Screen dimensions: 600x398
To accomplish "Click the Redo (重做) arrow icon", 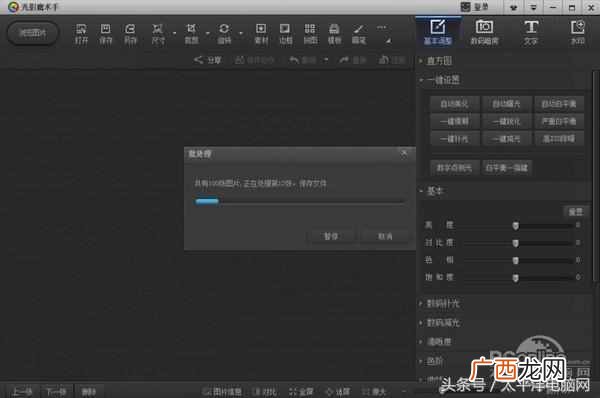I will pyautogui.click(x=344, y=60).
